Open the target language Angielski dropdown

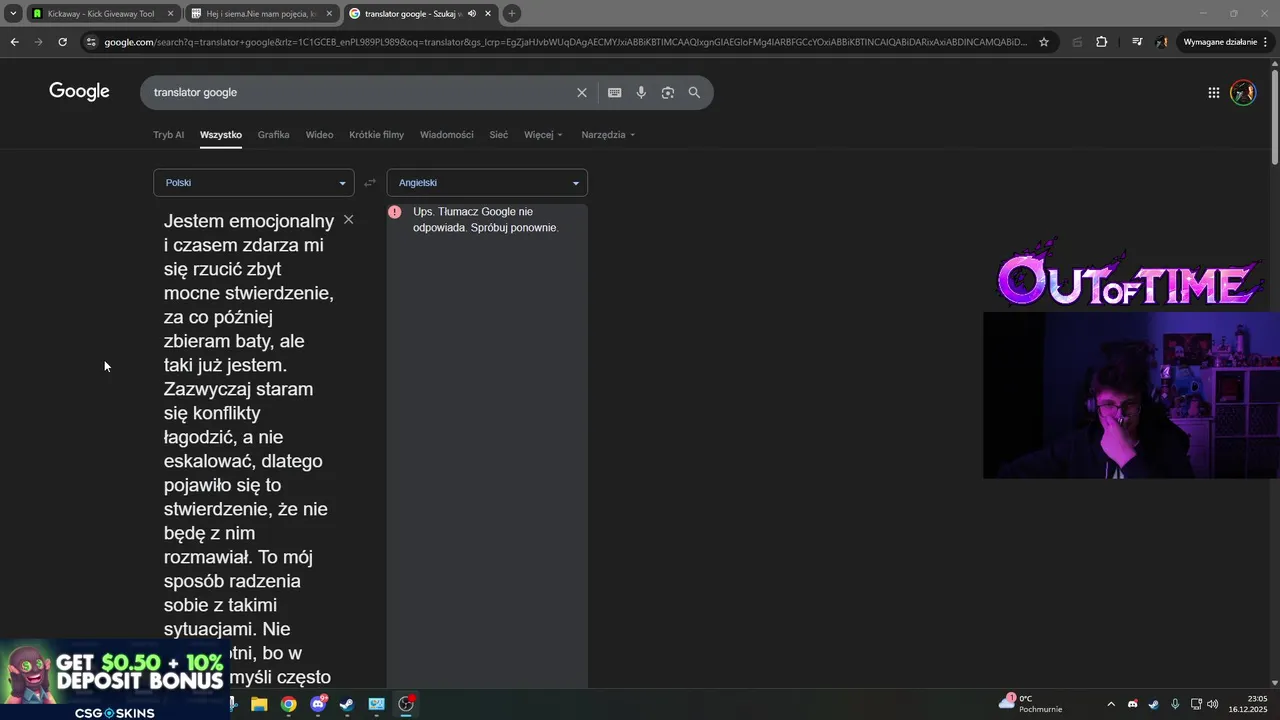[x=487, y=182]
